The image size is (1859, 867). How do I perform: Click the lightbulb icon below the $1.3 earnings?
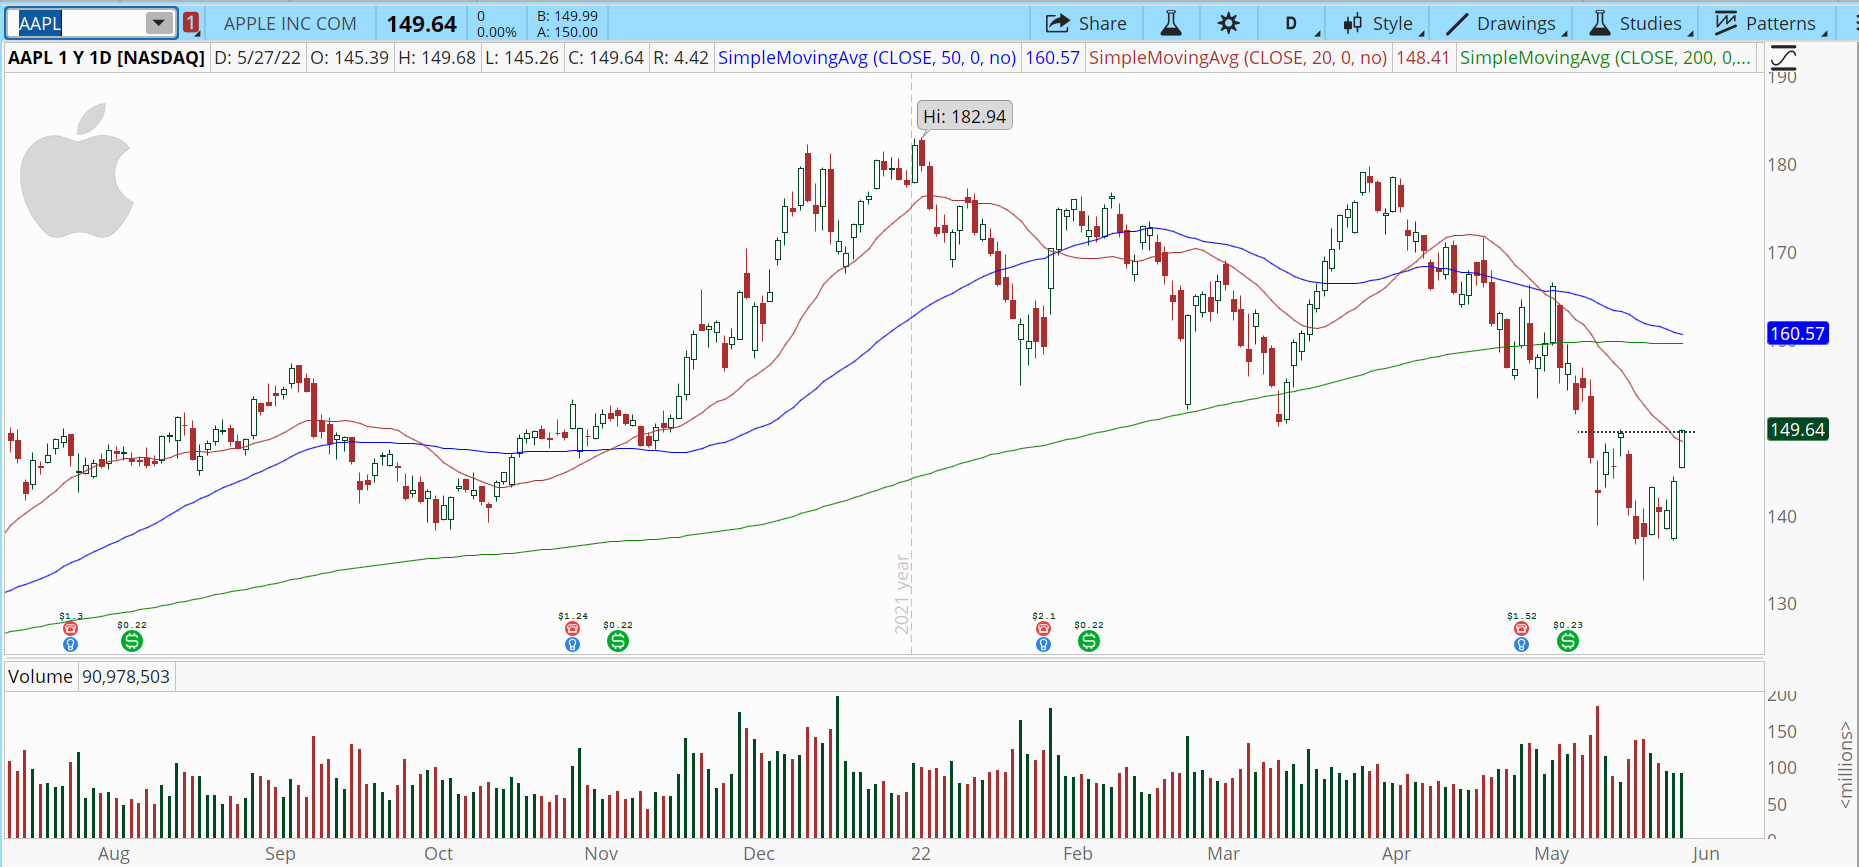click(70, 644)
